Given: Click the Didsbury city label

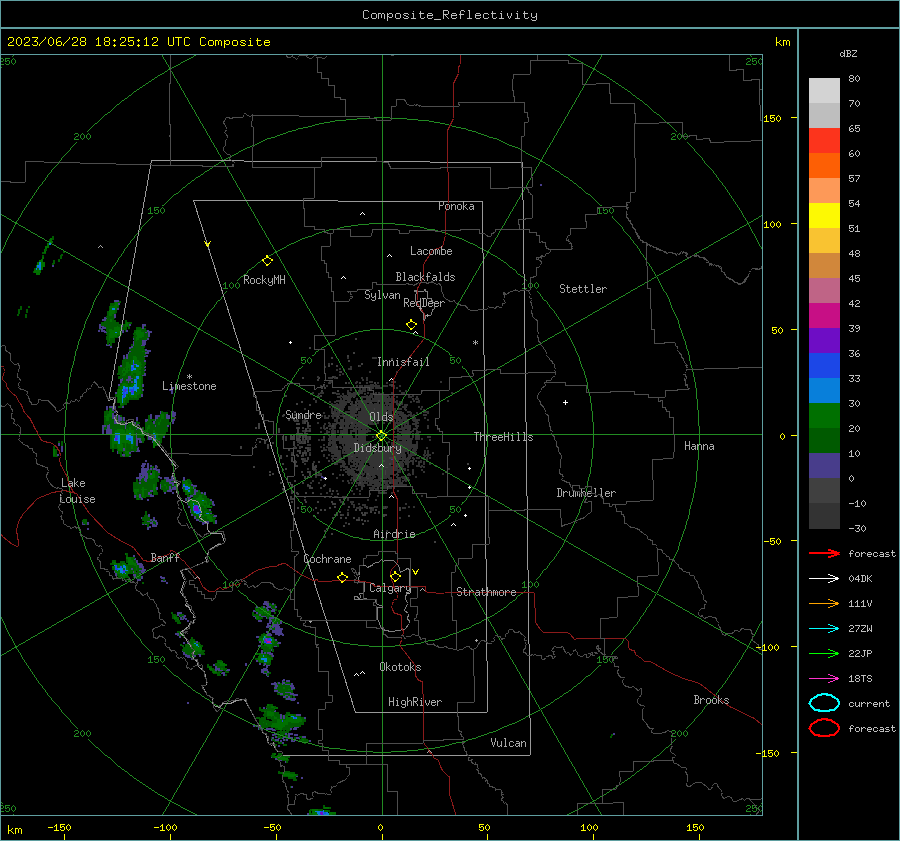Looking at the screenshot, I should tap(377, 448).
